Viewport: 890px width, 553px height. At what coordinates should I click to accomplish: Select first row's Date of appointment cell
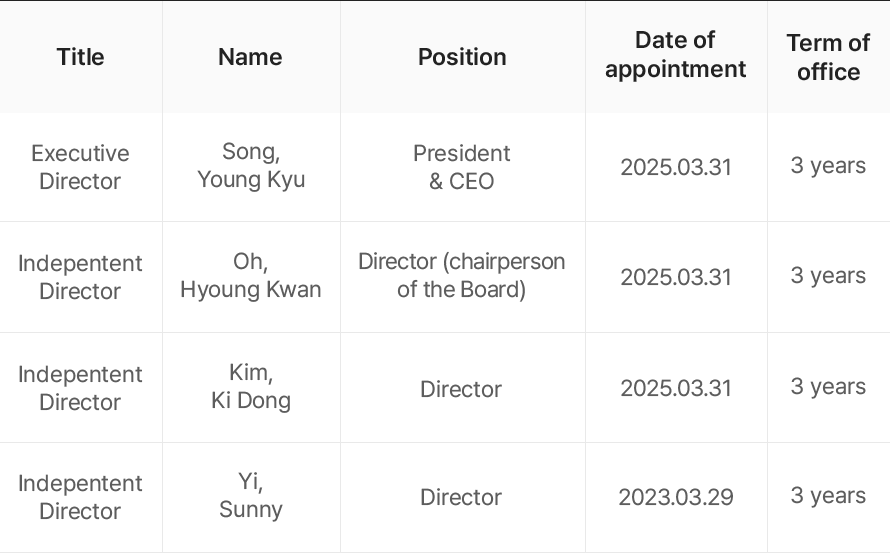(675, 167)
